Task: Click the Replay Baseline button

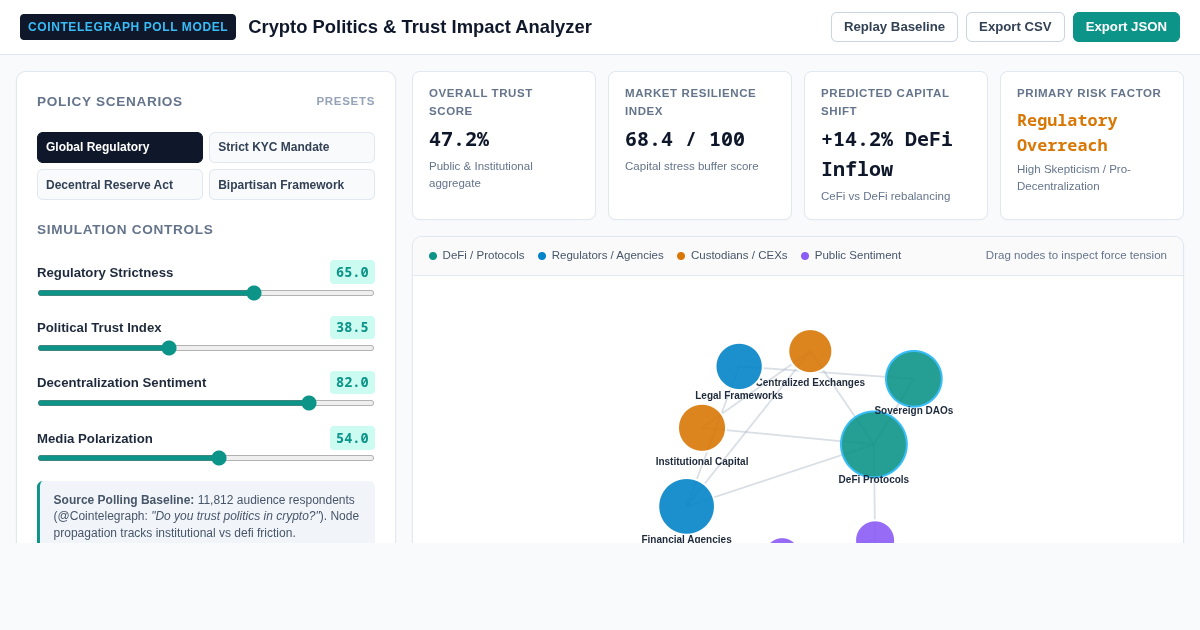Action: [894, 27]
